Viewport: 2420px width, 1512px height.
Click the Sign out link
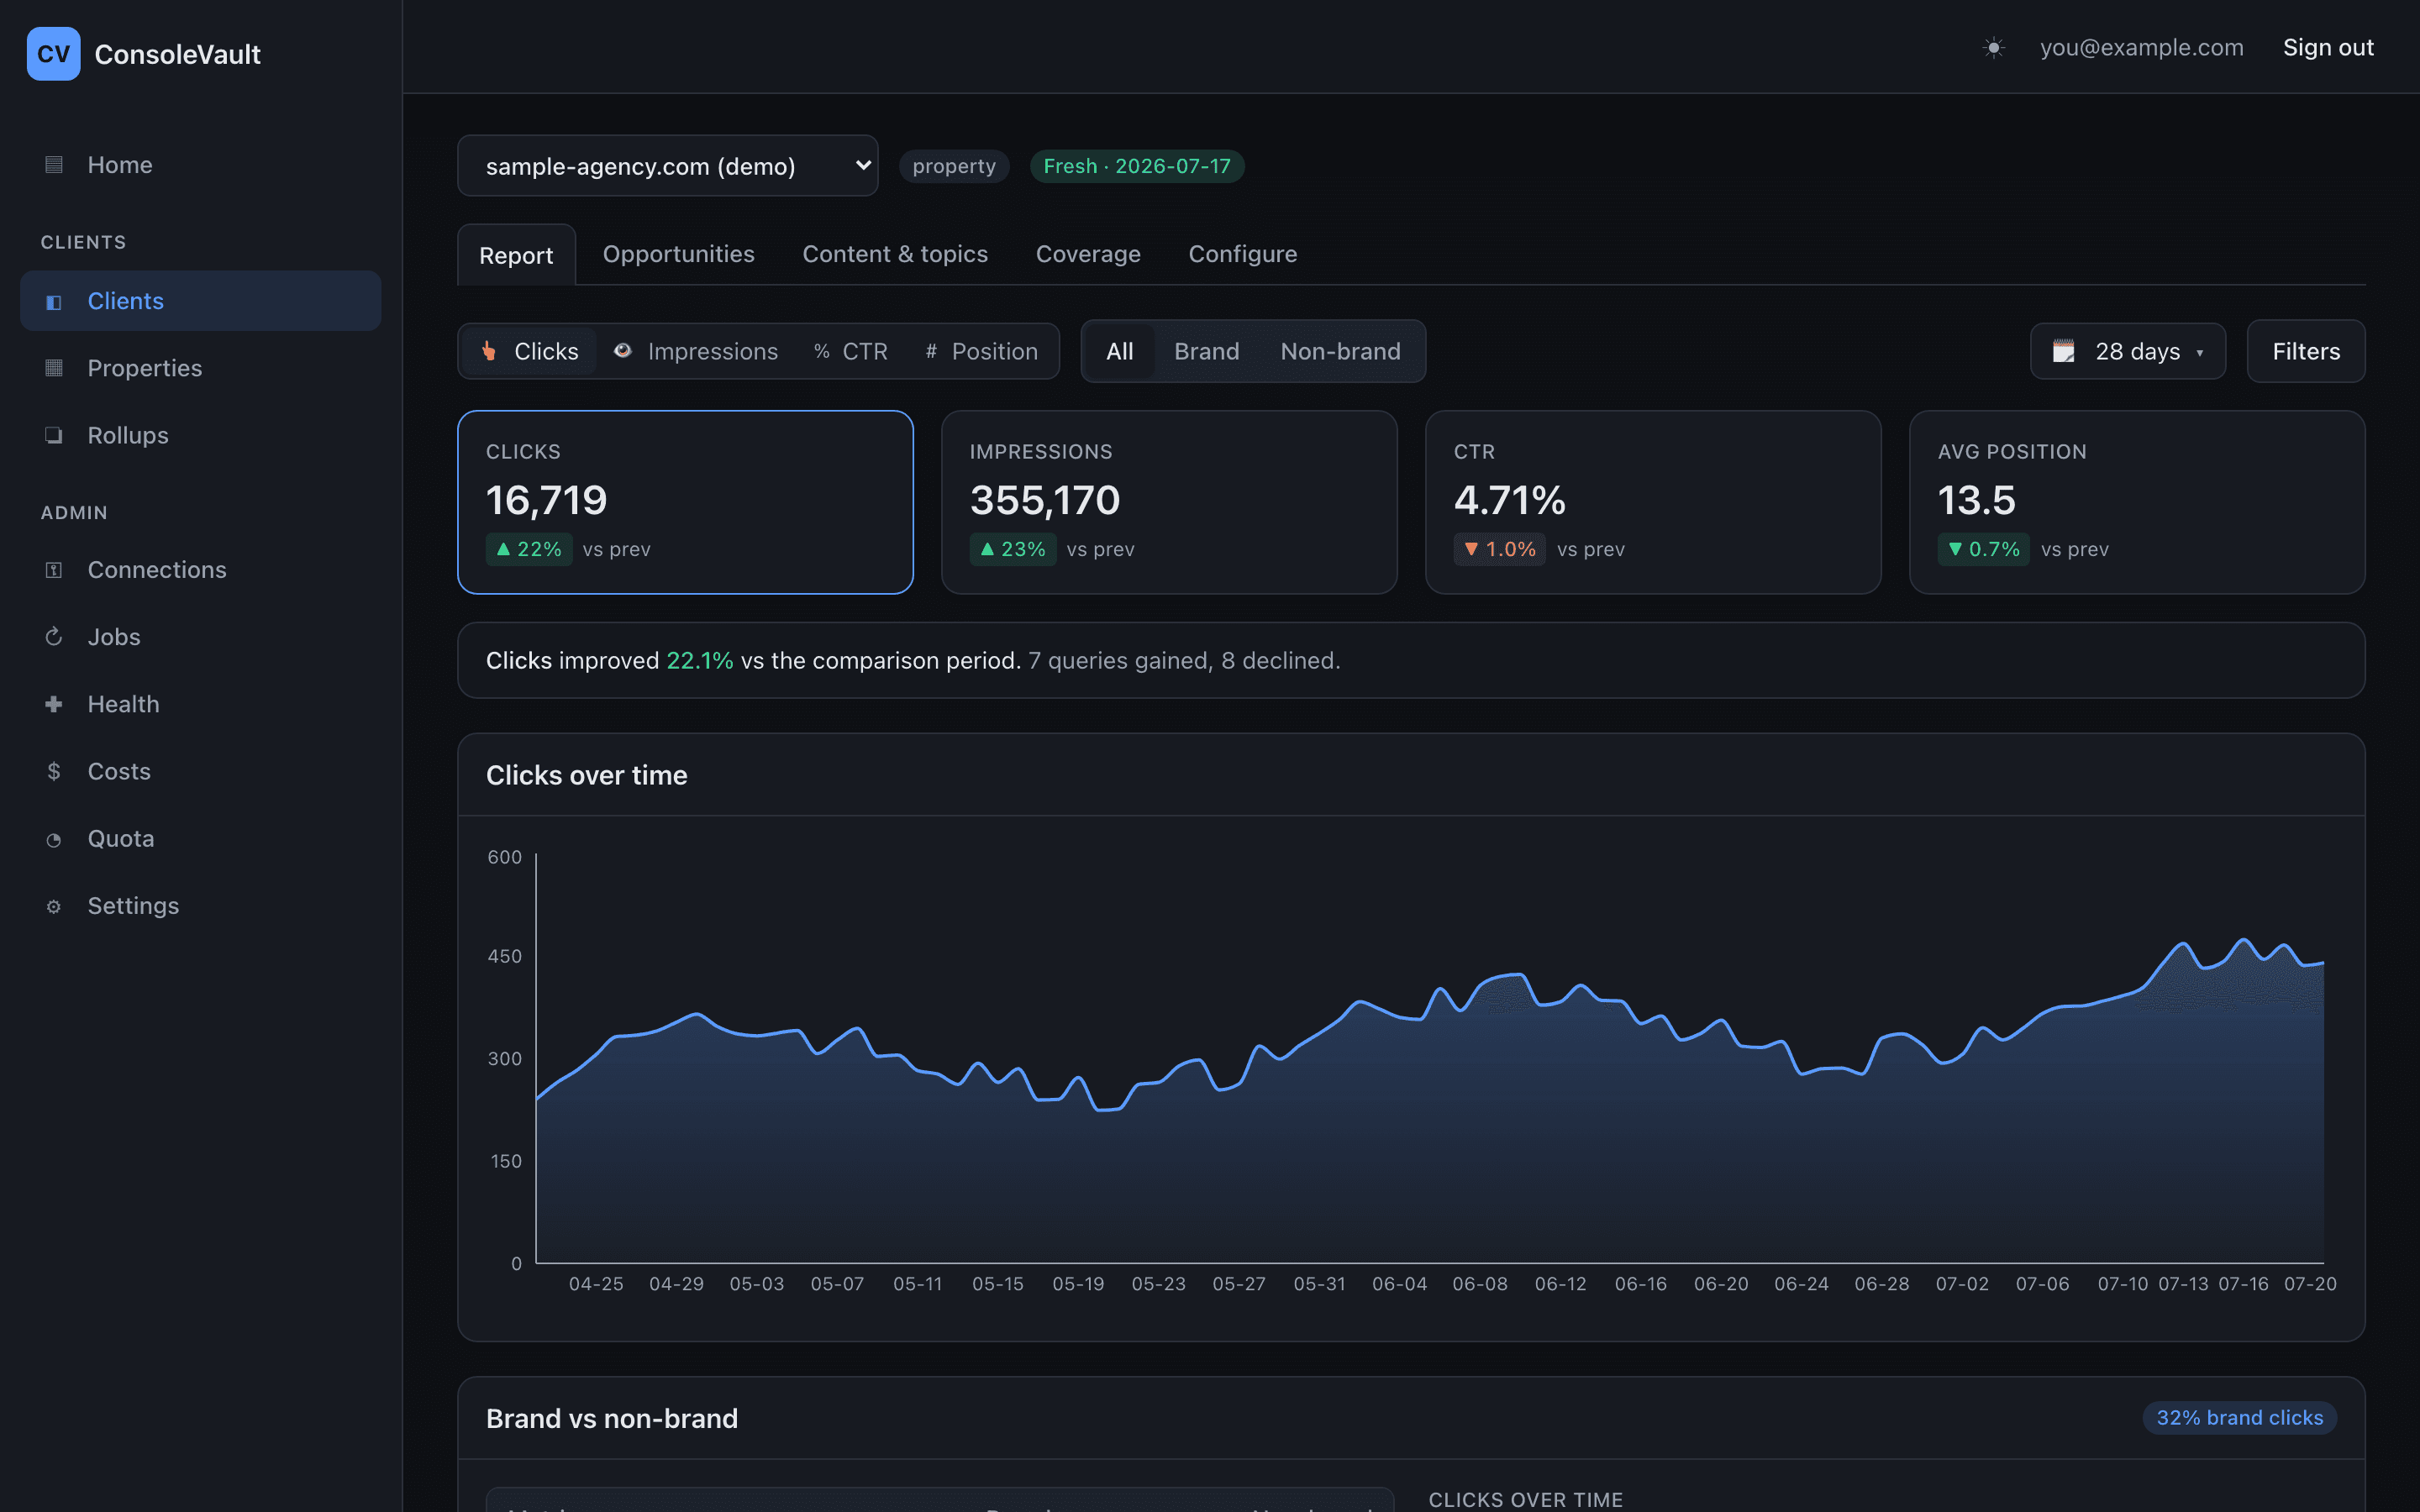tap(2327, 48)
